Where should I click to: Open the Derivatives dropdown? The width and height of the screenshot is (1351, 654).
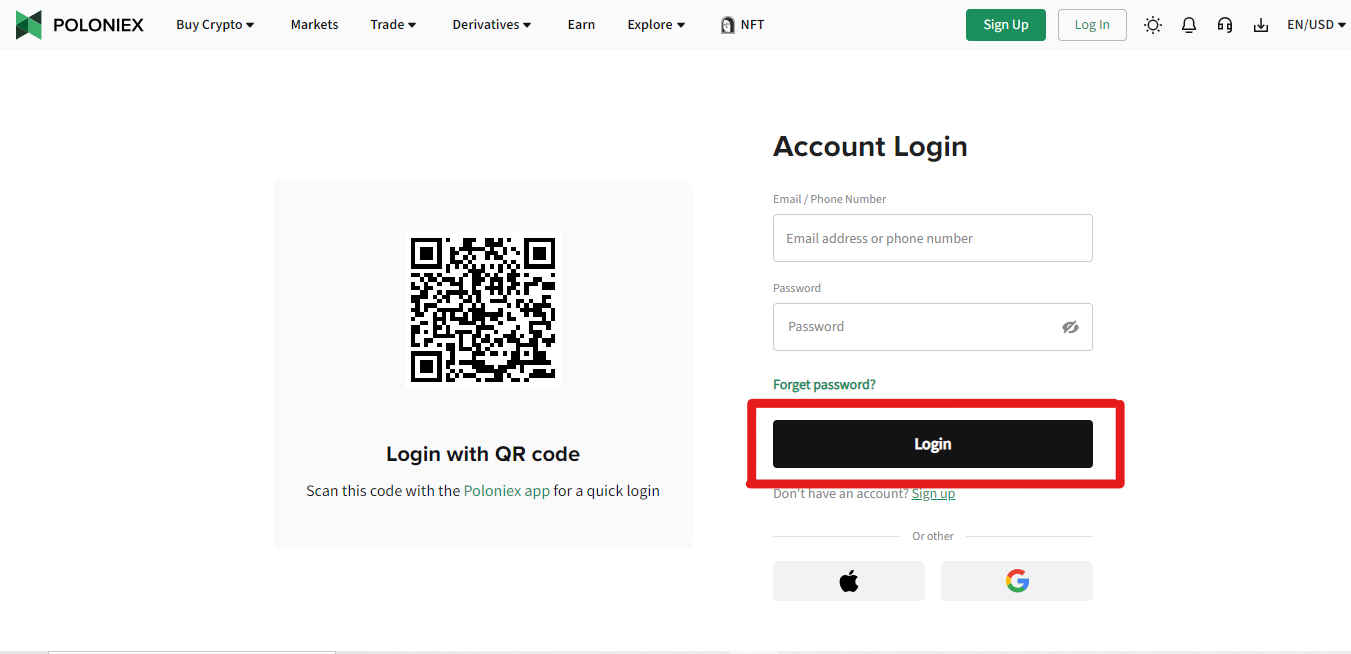pos(492,25)
